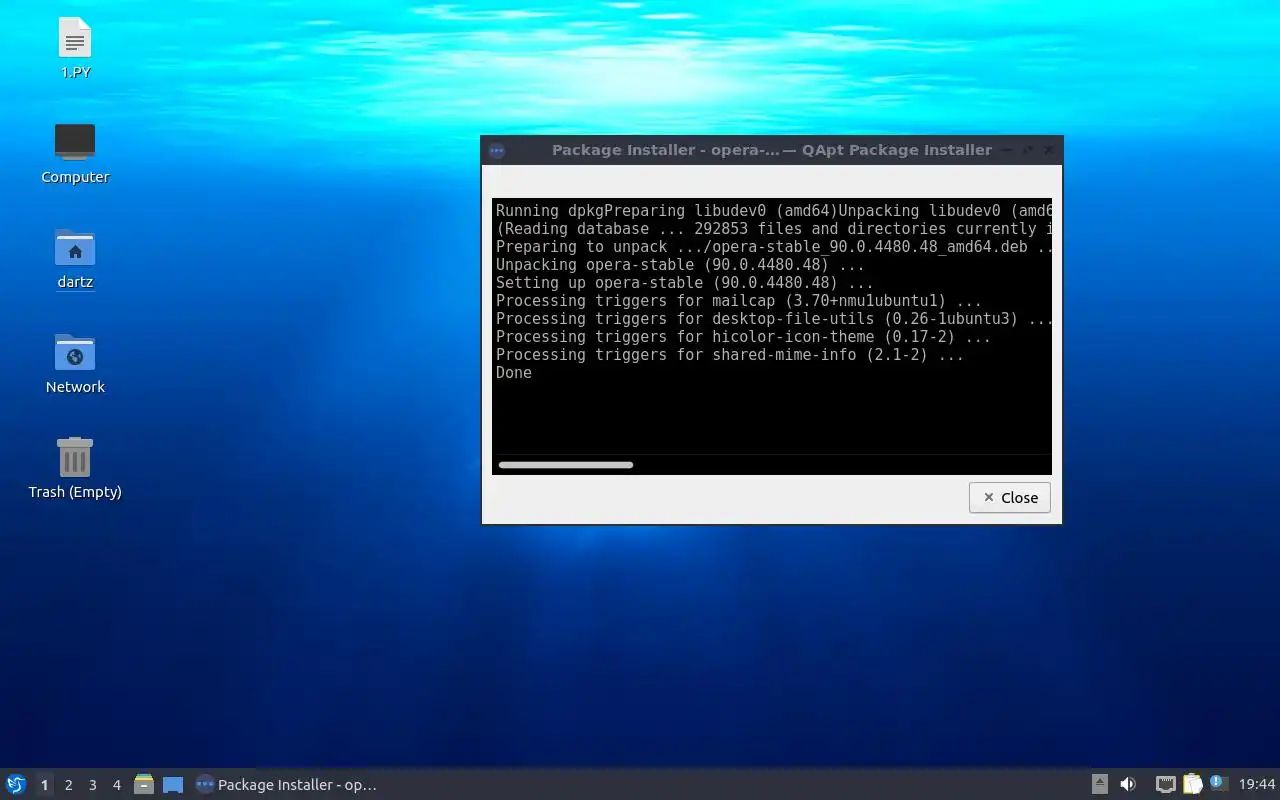The image size is (1280, 800).
Task: Click the horizontal scrollbar in terminal output
Action: click(x=566, y=465)
